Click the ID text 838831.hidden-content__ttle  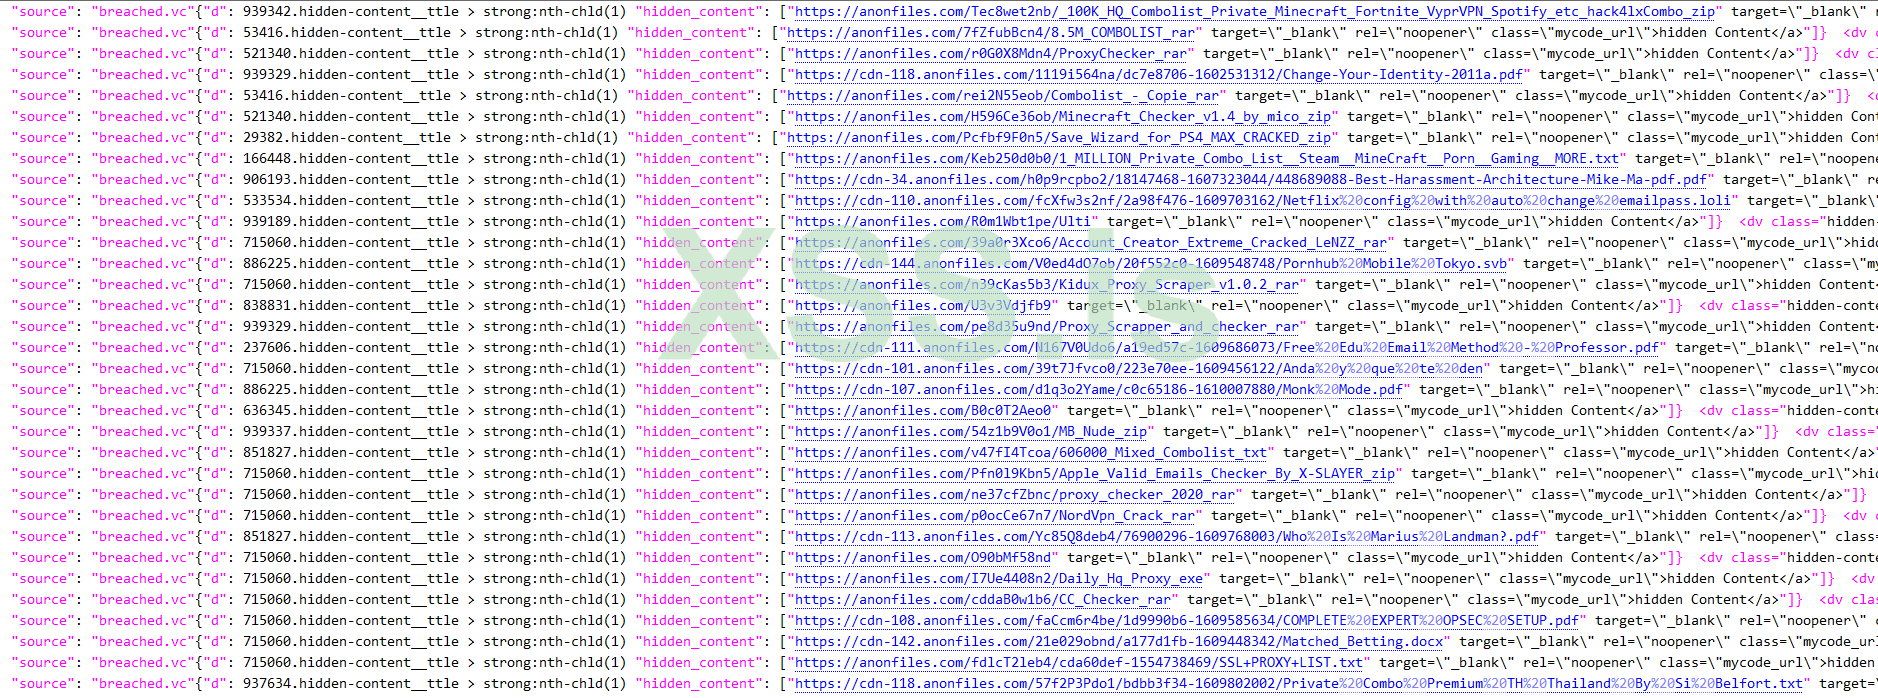point(351,306)
